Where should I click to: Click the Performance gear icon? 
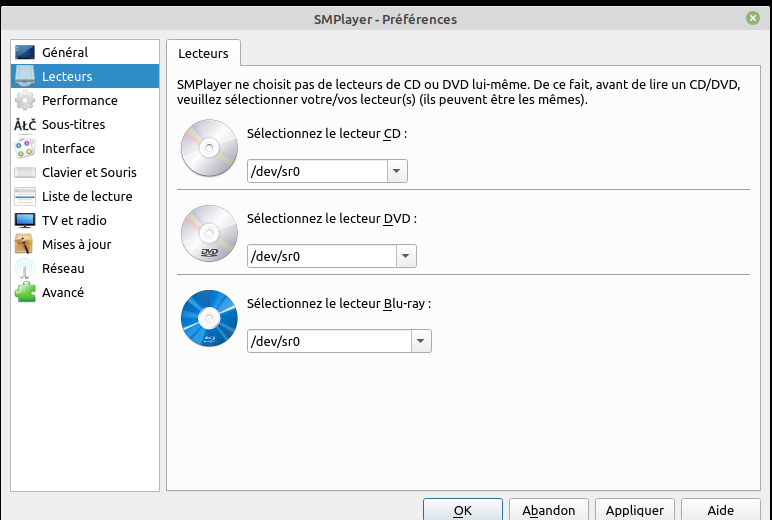tap(25, 100)
